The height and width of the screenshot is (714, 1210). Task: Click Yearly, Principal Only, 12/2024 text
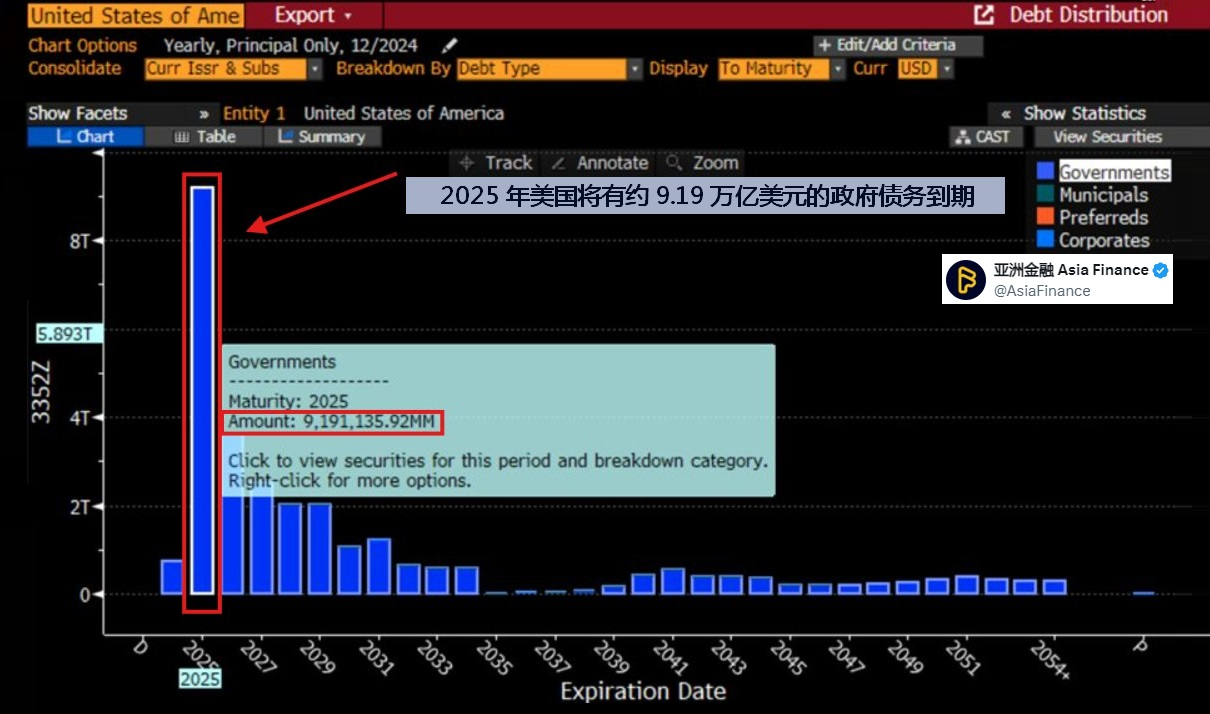click(290, 45)
